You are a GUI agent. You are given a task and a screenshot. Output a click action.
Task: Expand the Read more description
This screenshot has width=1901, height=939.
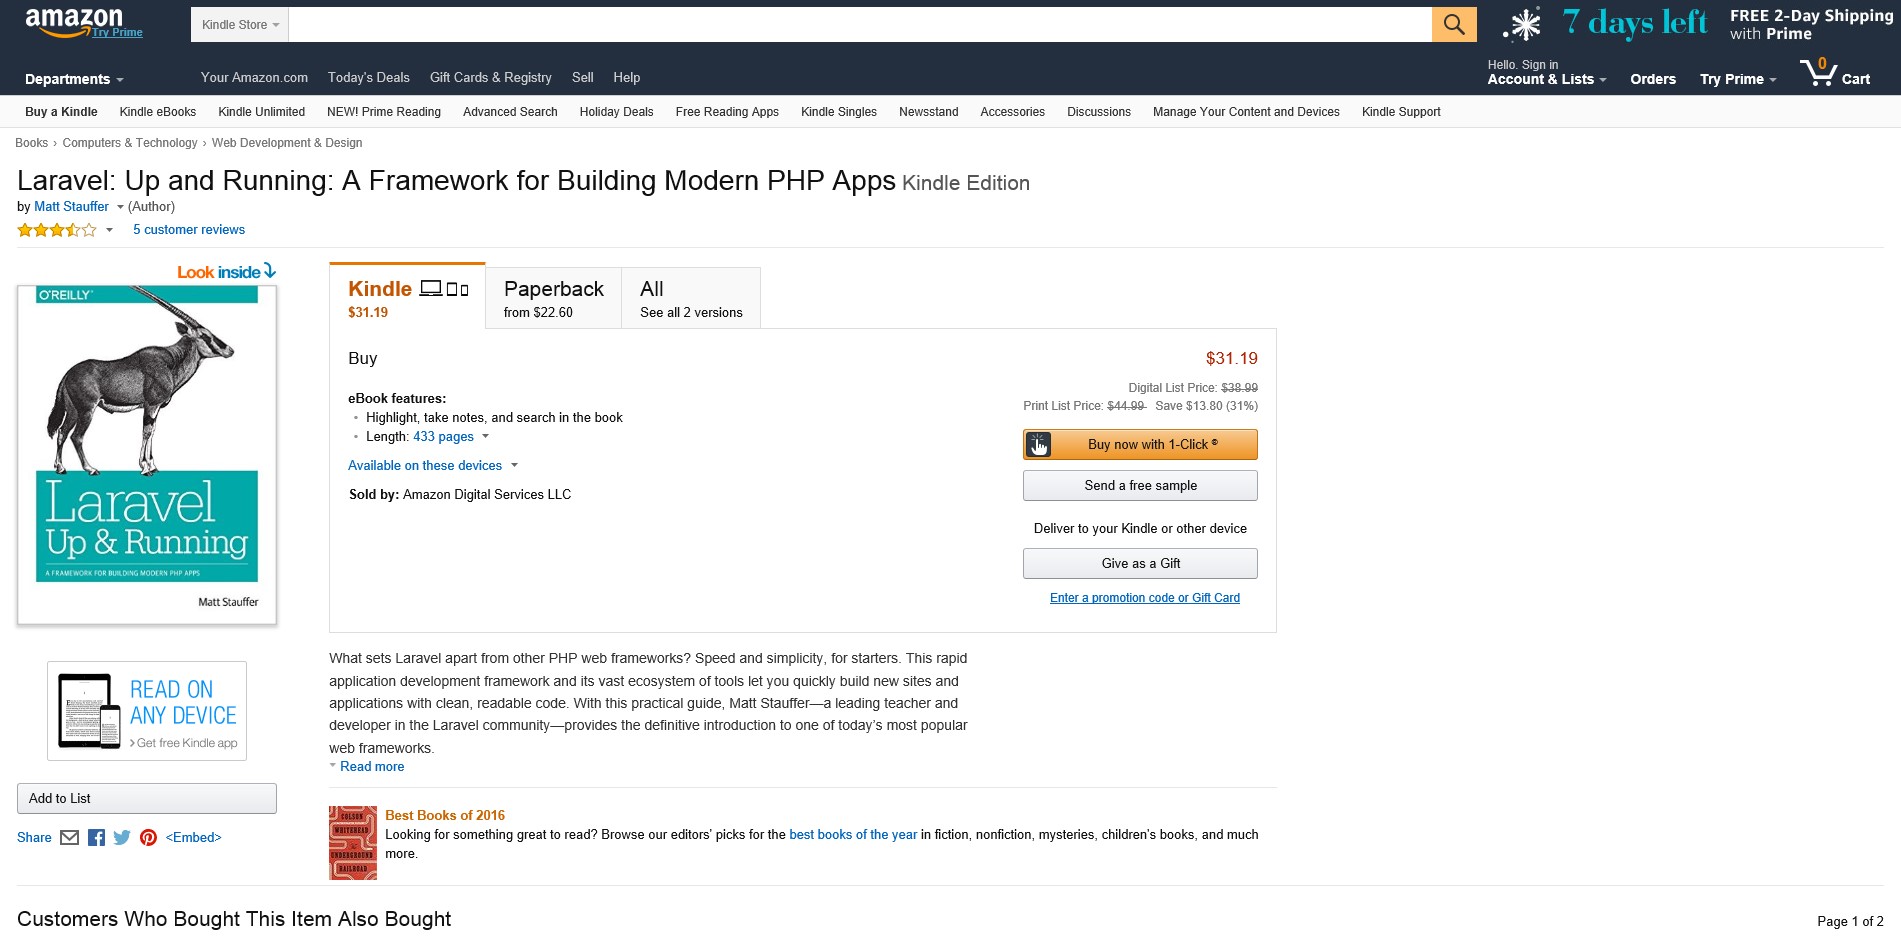[371, 767]
